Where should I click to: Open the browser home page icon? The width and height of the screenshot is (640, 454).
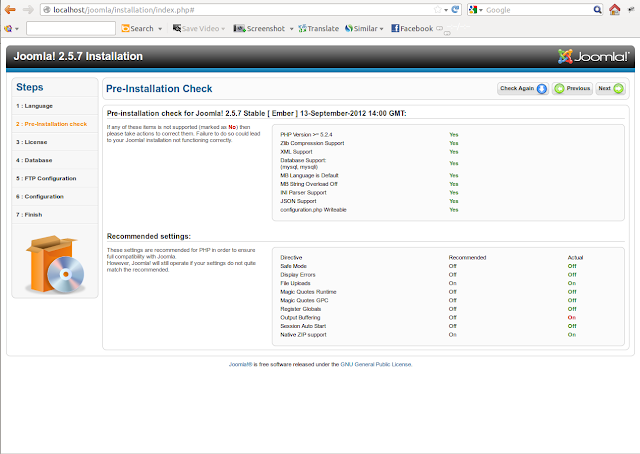pyautogui.click(x=614, y=9)
